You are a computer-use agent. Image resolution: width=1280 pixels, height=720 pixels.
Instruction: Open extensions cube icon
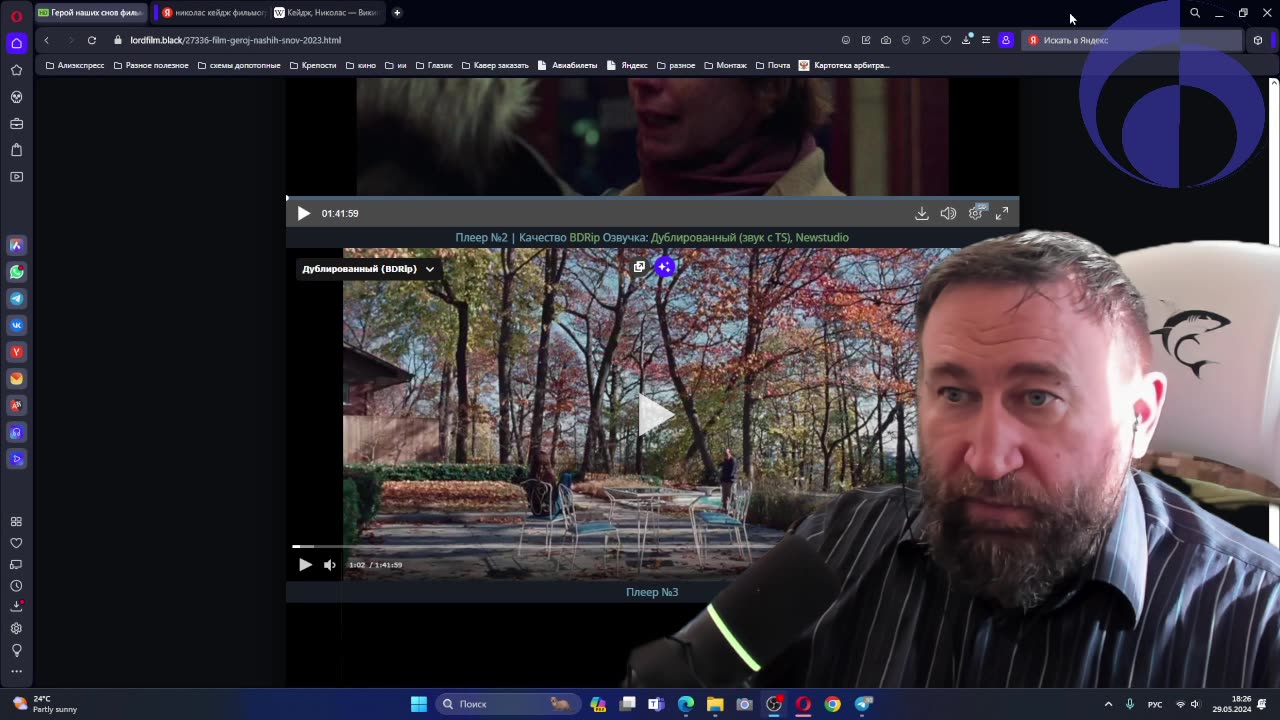click(1258, 40)
